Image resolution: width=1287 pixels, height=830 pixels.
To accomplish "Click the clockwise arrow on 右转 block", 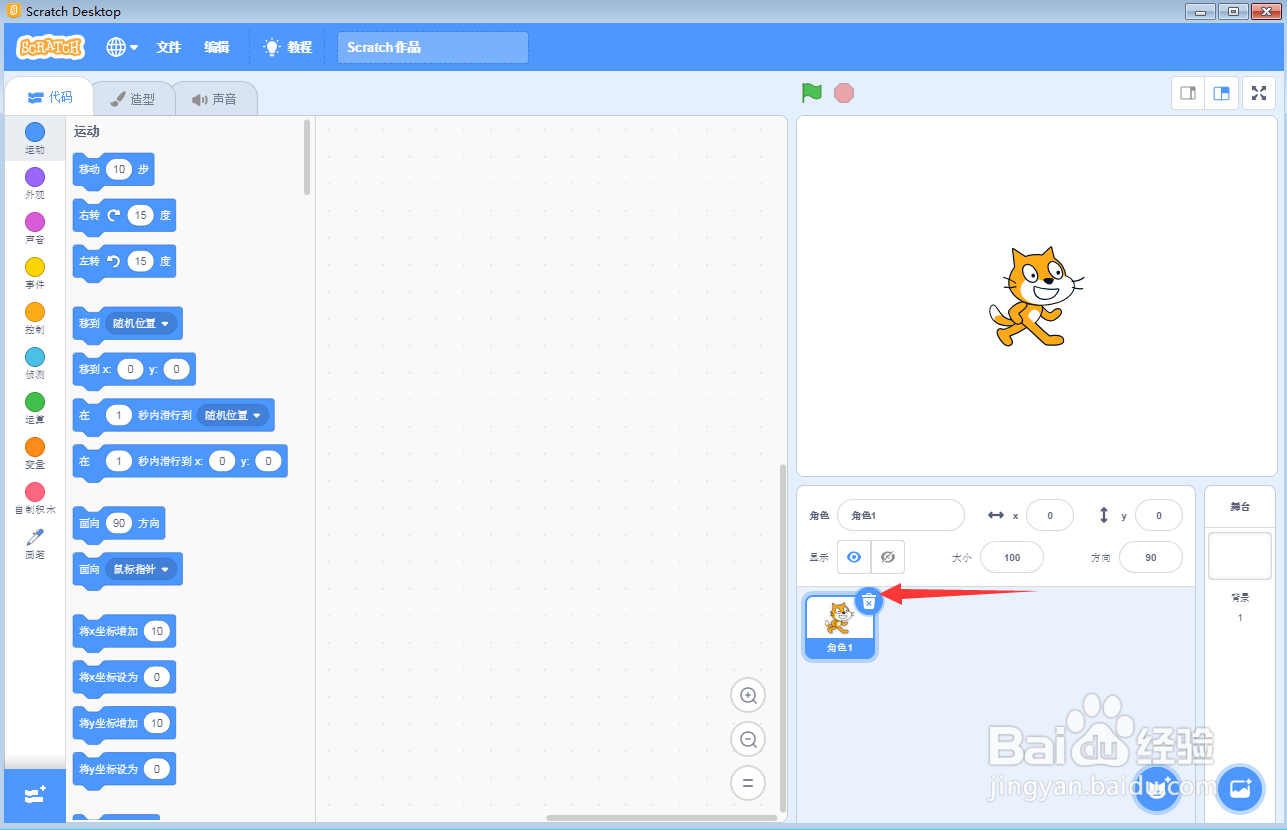I will point(114,215).
